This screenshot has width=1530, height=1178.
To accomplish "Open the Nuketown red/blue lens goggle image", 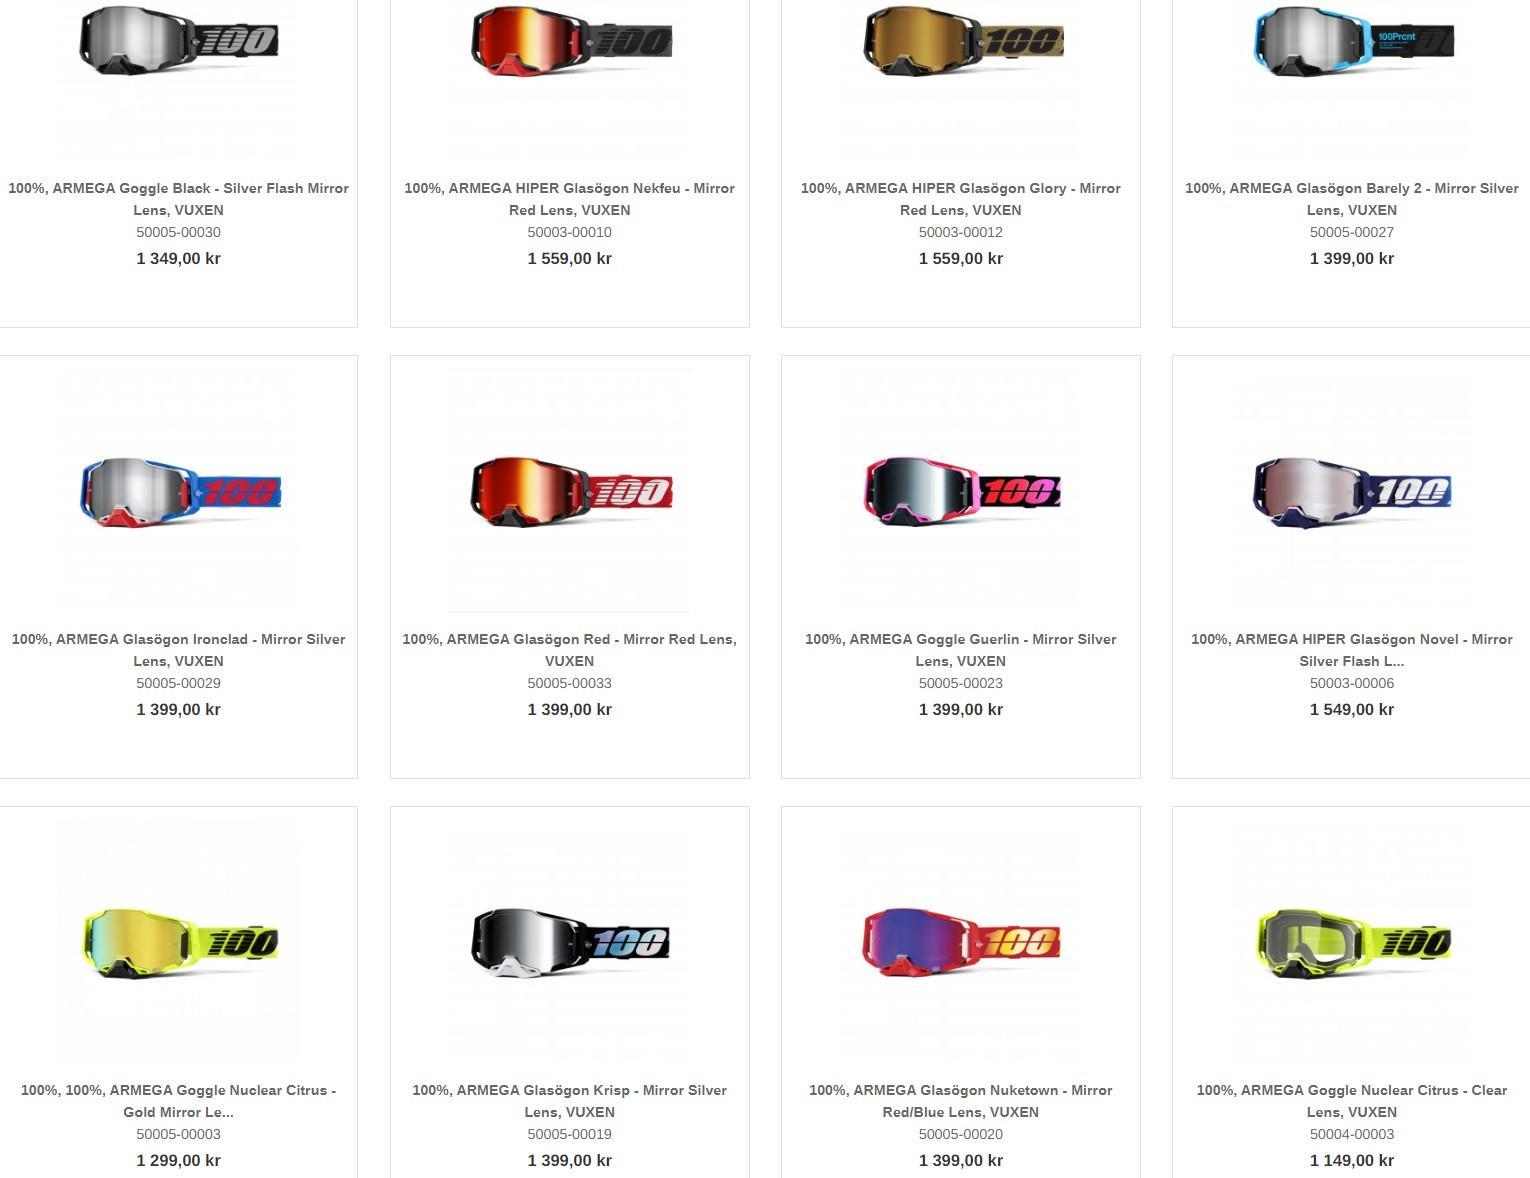I will (x=961, y=942).
